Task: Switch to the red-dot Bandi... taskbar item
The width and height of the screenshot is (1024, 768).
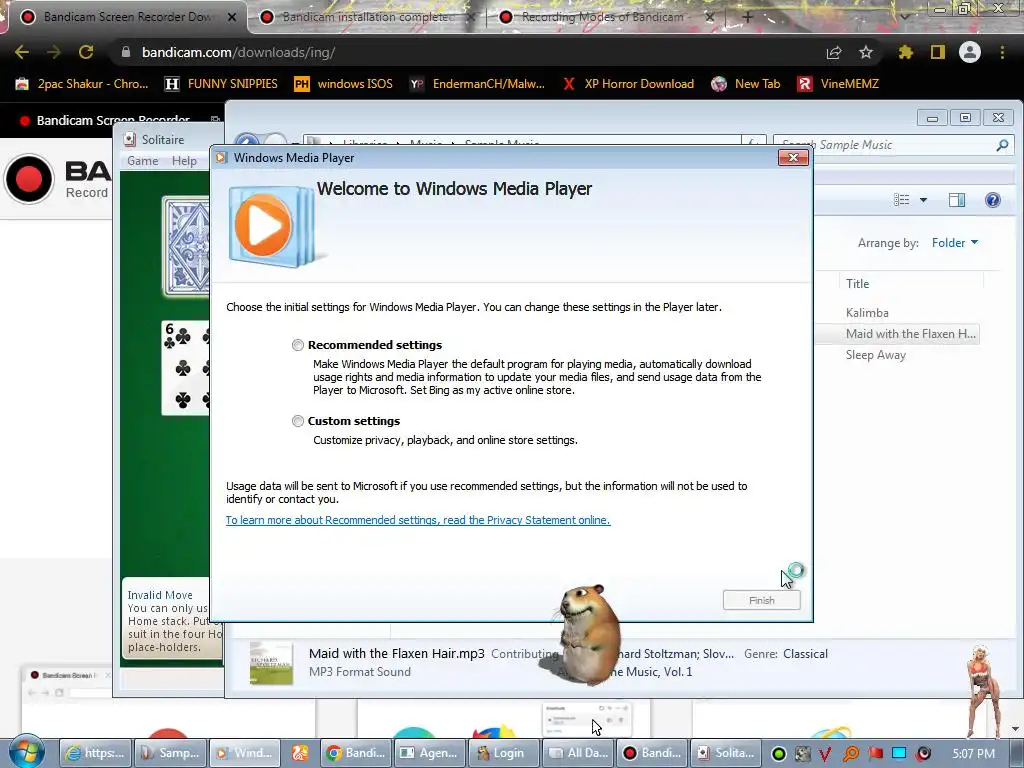Action: point(652,753)
